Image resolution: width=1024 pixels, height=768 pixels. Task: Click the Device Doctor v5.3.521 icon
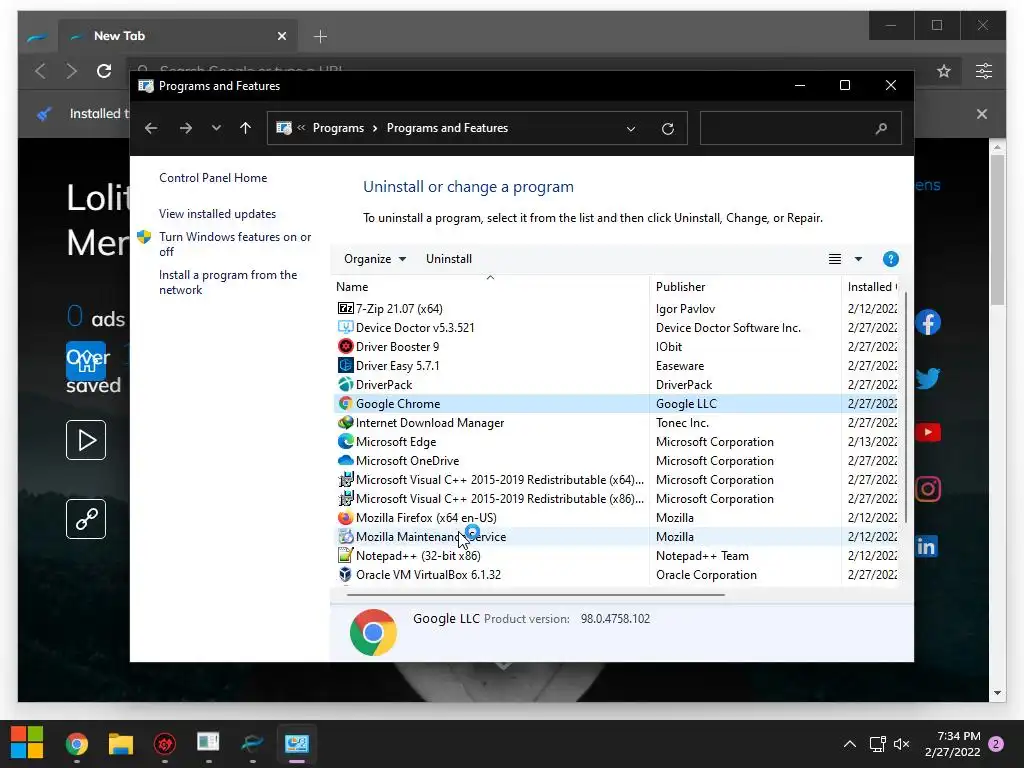point(345,327)
